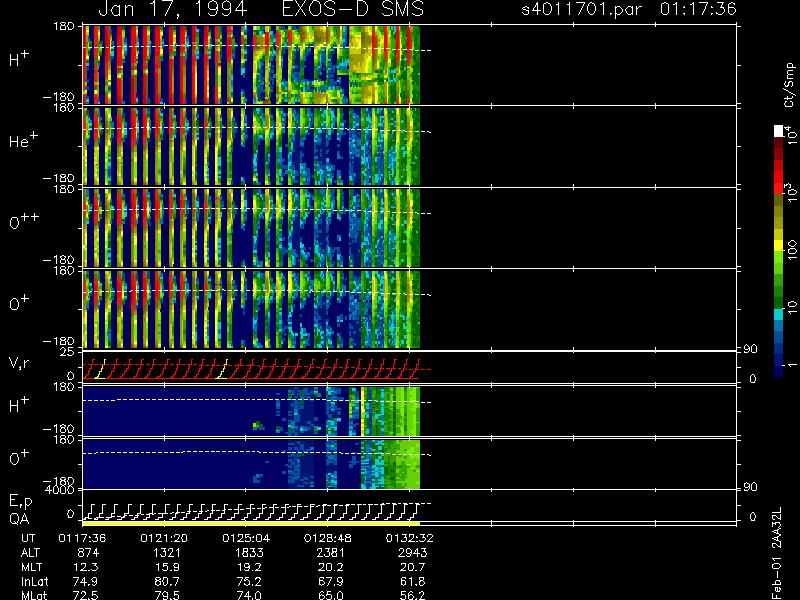This screenshot has width=800, height=600.
Task: Click the altitude value '2381'
Action: (331, 553)
